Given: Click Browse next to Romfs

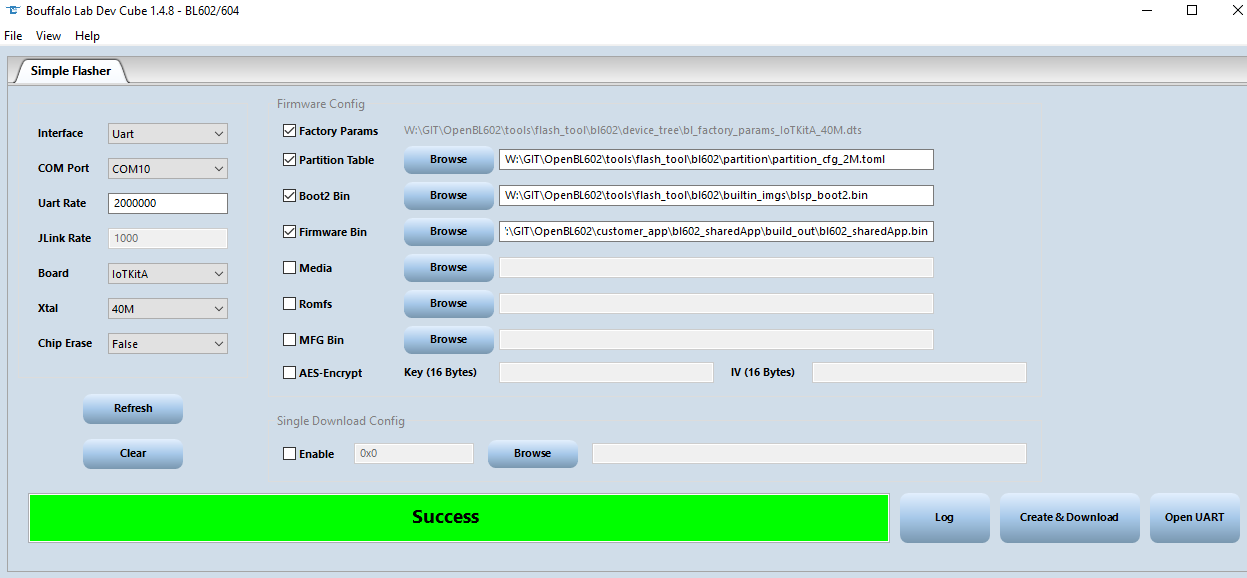Looking at the screenshot, I should pos(448,304).
